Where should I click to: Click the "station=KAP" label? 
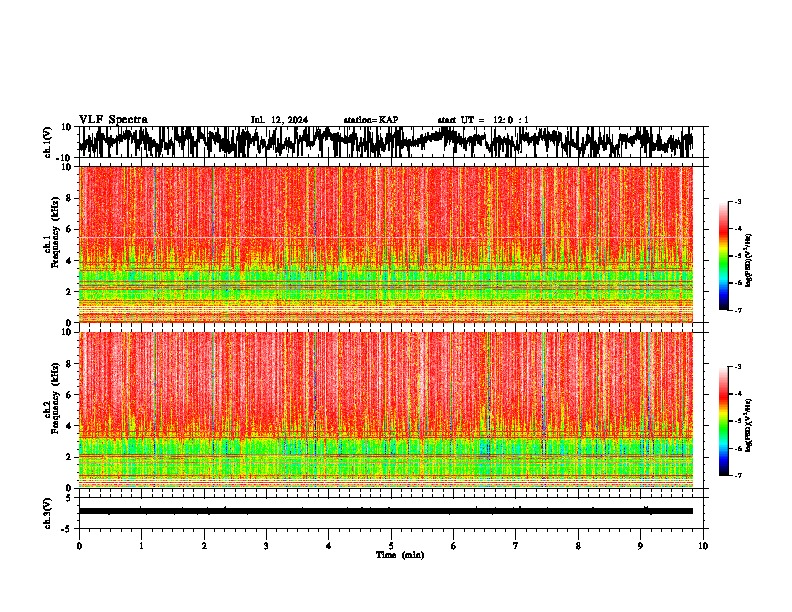click(371, 120)
